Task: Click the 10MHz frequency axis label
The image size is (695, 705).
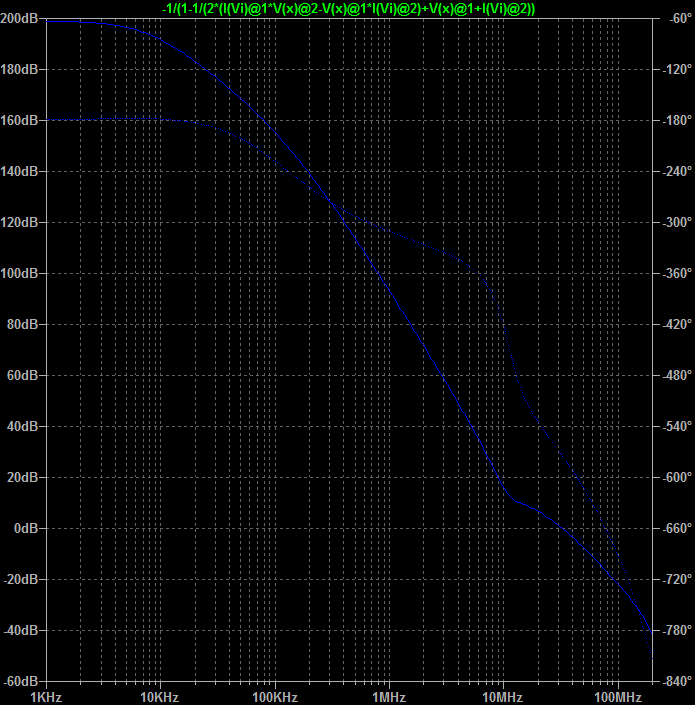Action: (x=503, y=697)
